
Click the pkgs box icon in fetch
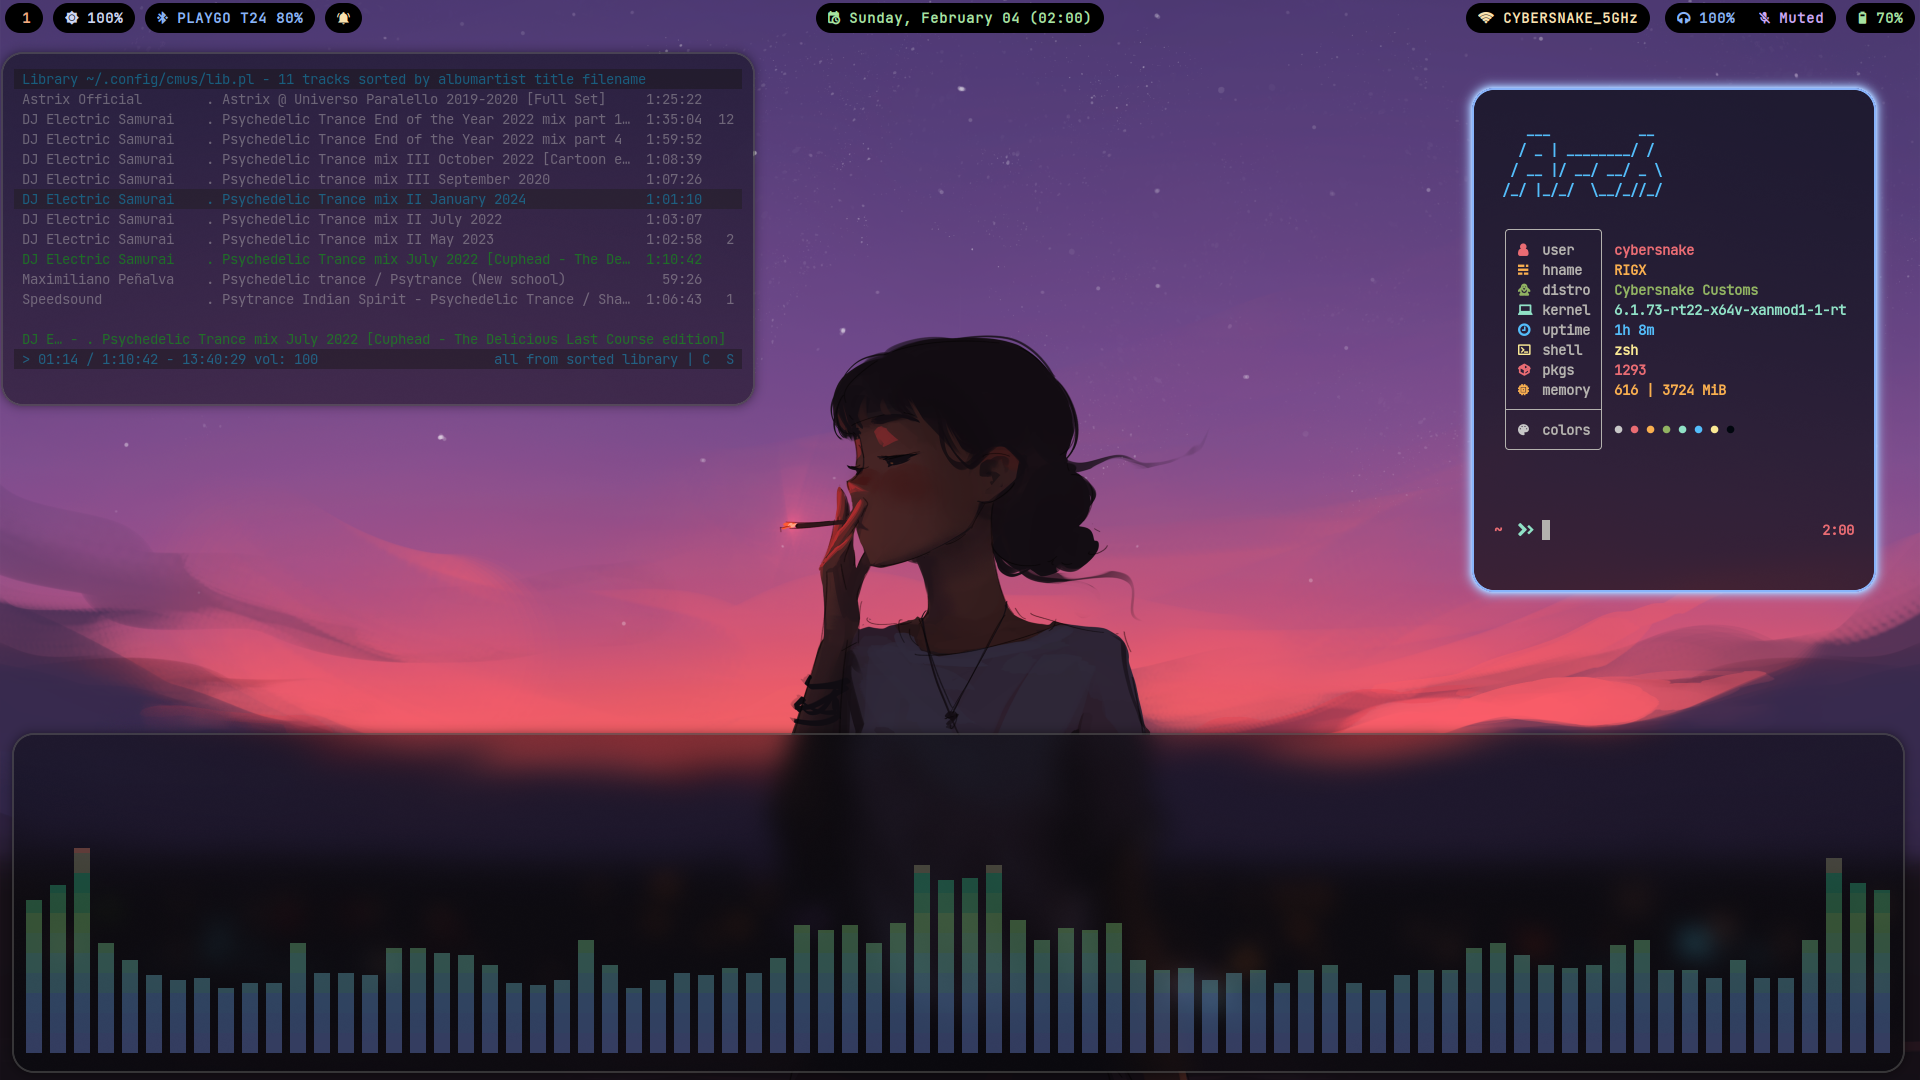coord(1524,370)
